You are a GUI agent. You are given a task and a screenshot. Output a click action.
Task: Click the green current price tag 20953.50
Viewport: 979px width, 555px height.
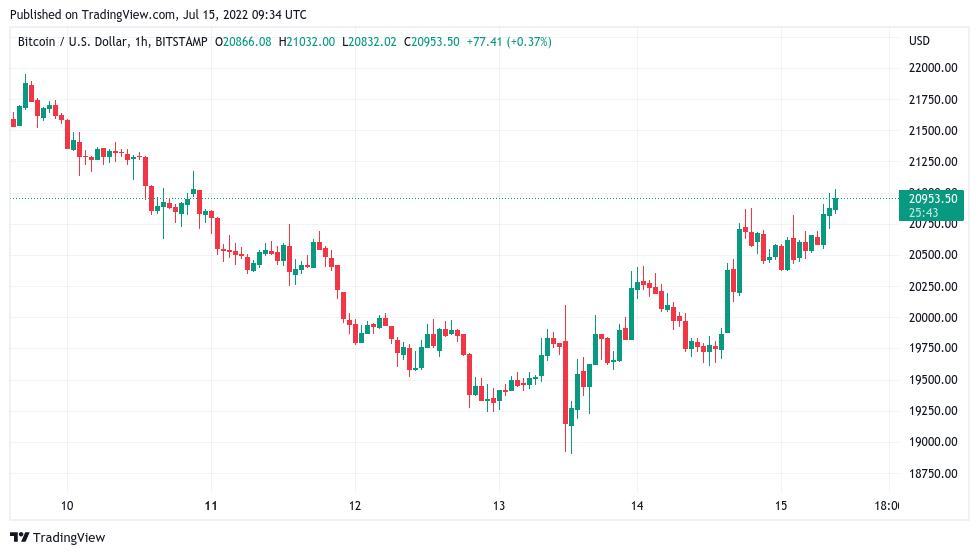click(x=933, y=198)
